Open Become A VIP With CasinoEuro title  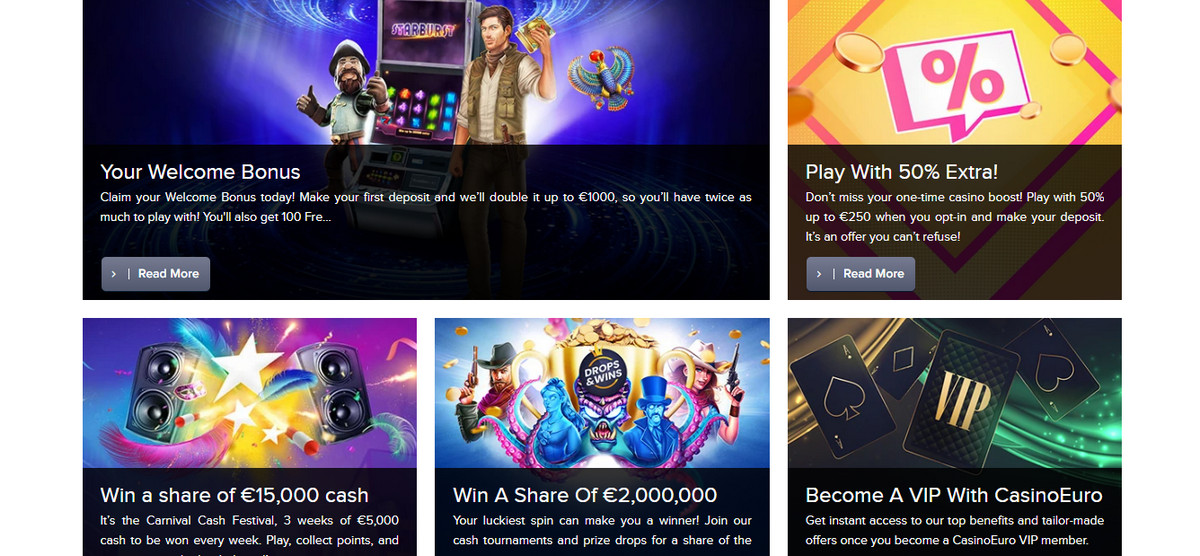click(x=954, y=495)
